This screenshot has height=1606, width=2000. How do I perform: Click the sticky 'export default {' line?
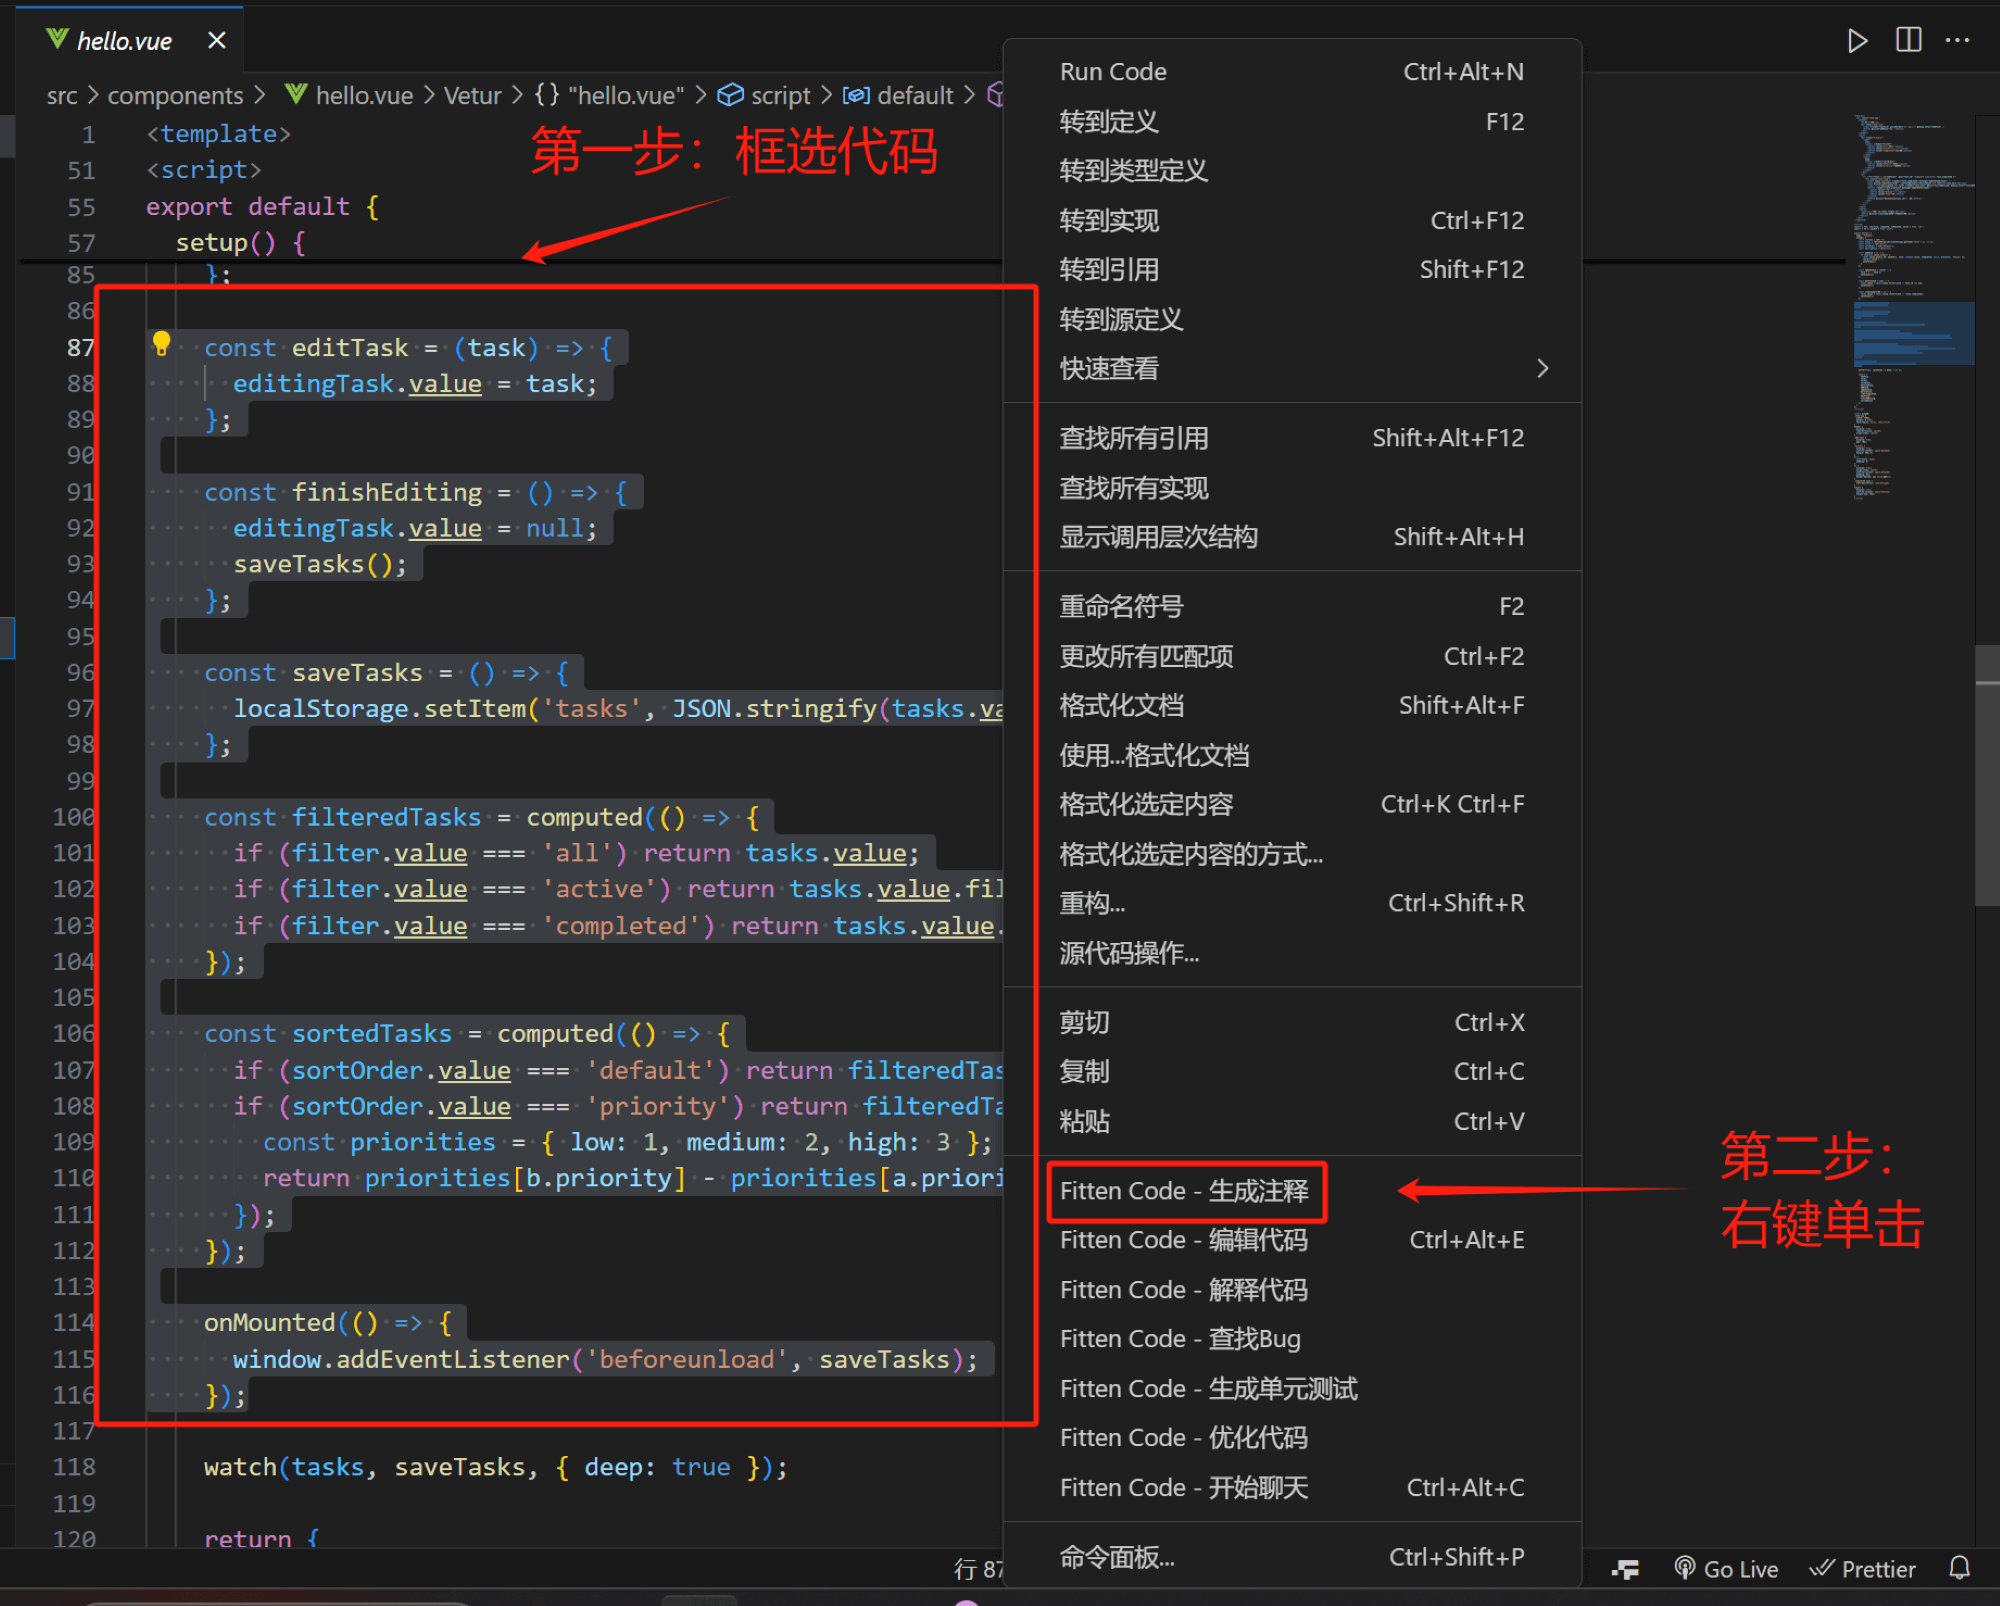[x=262, y=207]
